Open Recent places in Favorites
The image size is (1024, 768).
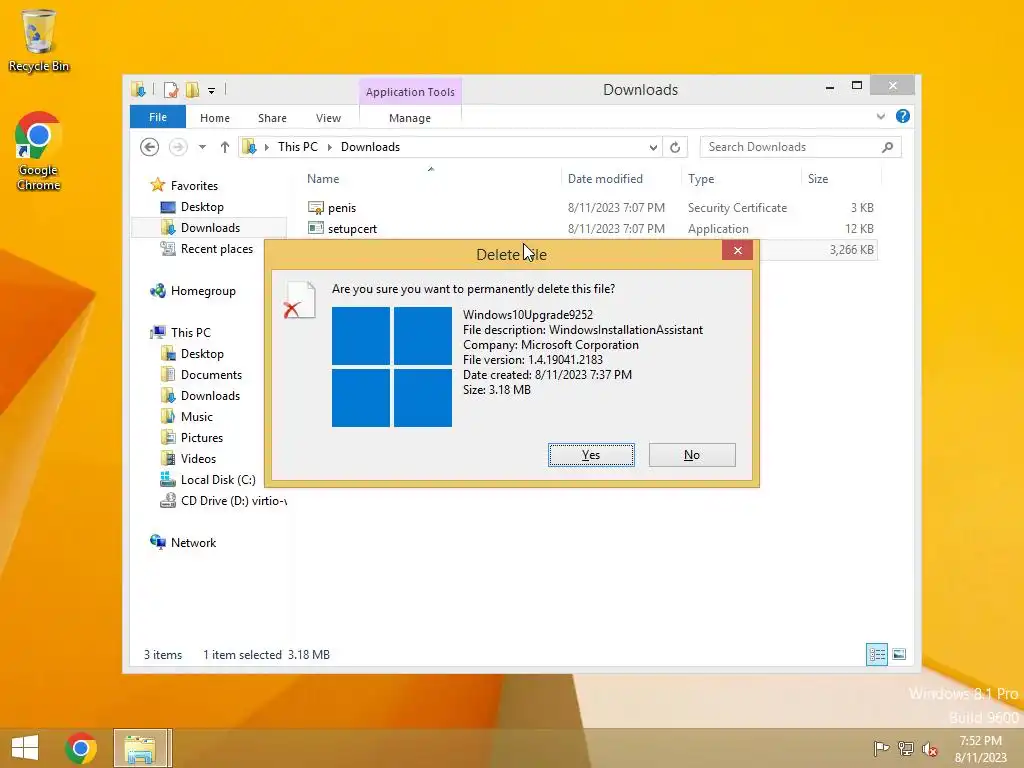pos(217,249)
